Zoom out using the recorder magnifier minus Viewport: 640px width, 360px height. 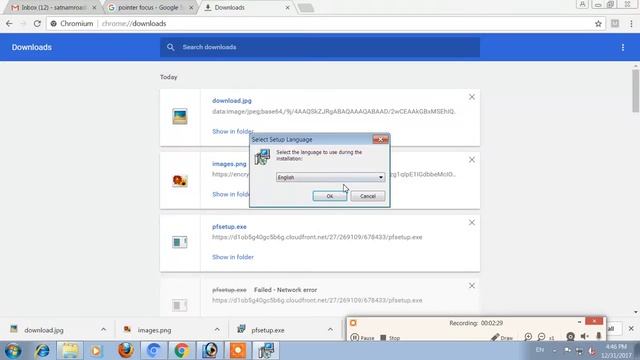541,337
